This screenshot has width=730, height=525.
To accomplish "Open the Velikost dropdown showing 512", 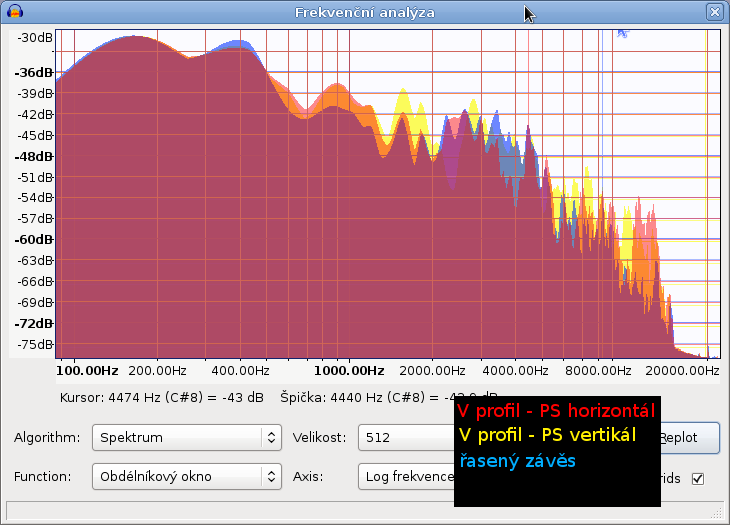I will 406,438.
